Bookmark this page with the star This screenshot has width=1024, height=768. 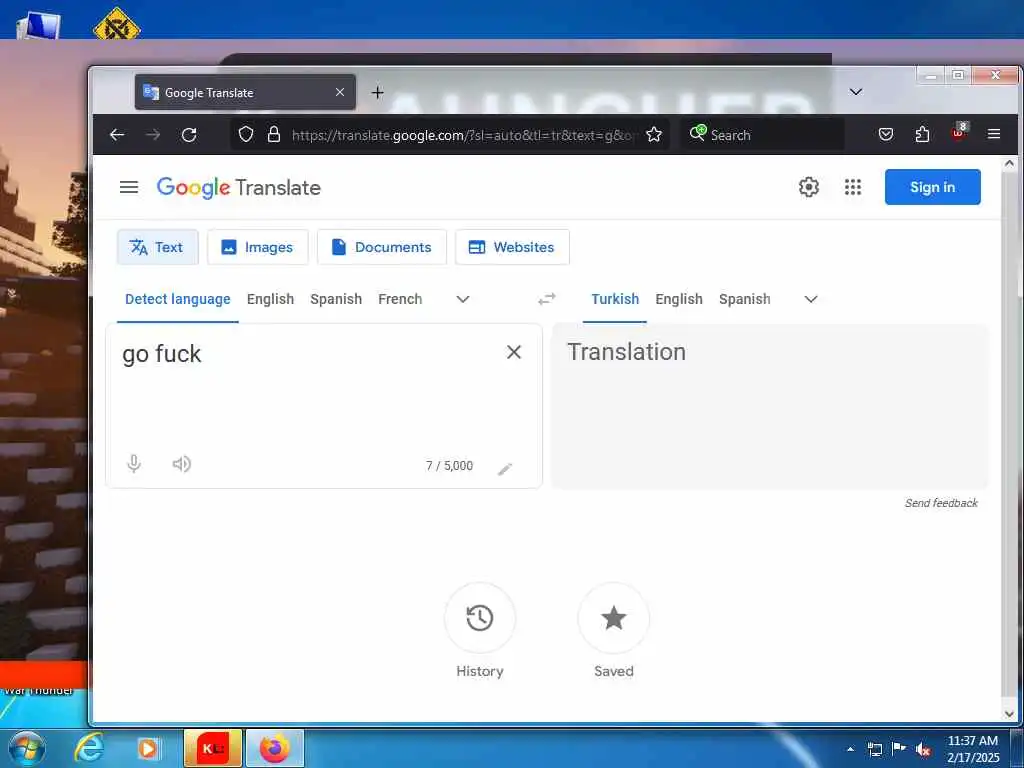tap(654, 135)
